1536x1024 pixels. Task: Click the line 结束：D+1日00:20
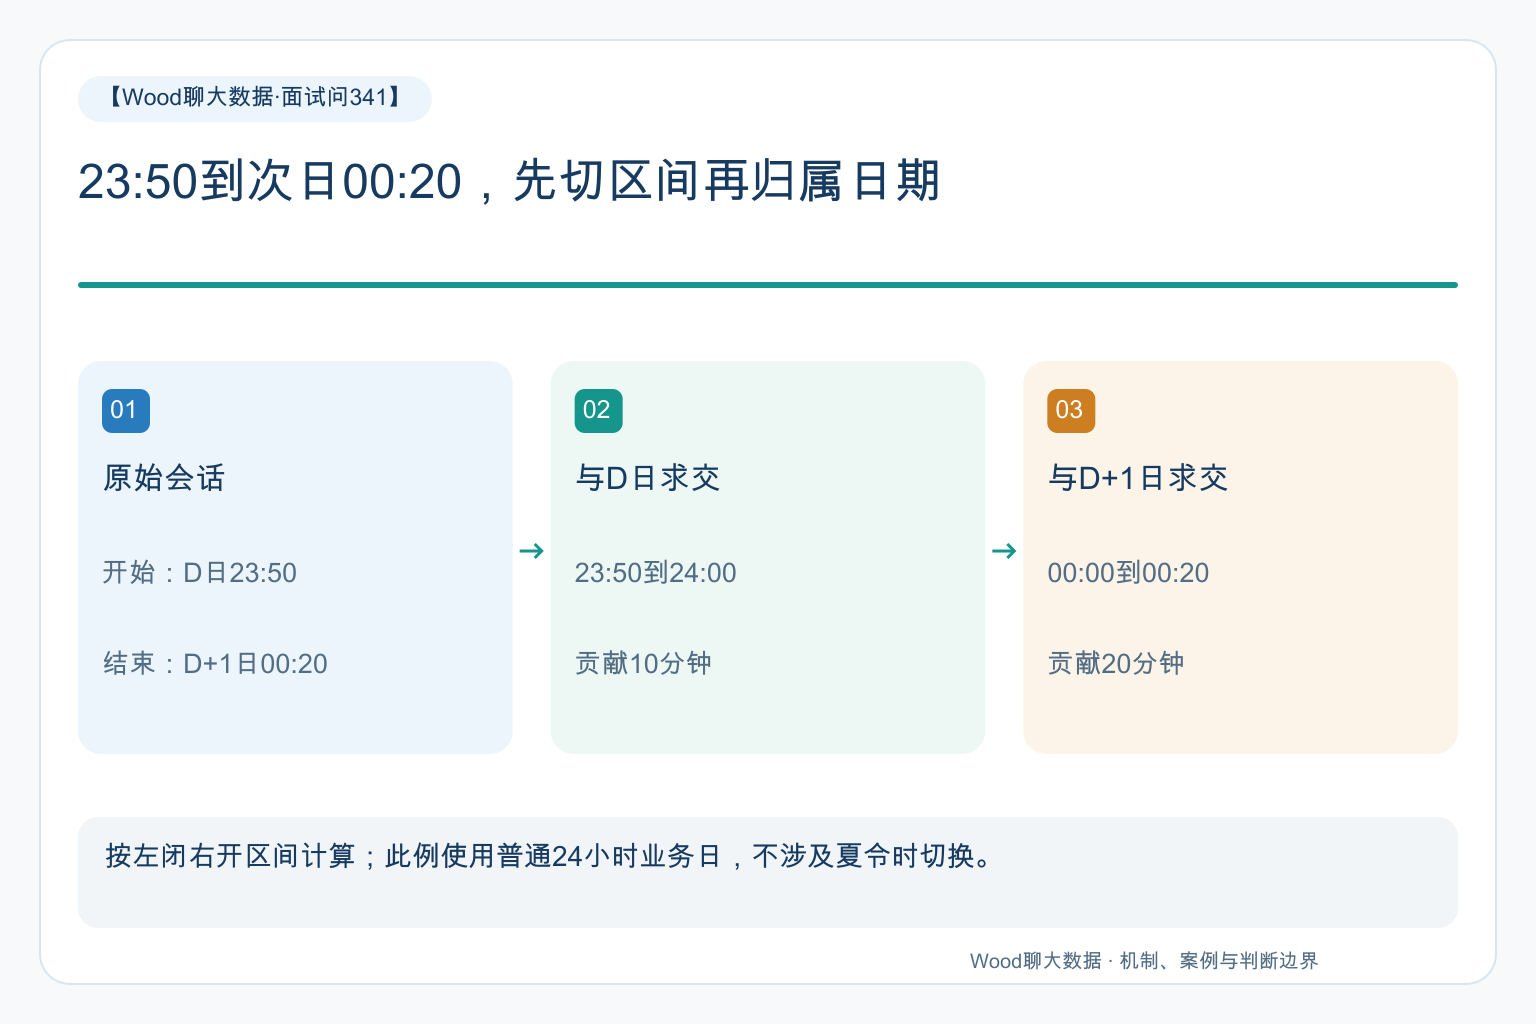[x=215, y=664]
